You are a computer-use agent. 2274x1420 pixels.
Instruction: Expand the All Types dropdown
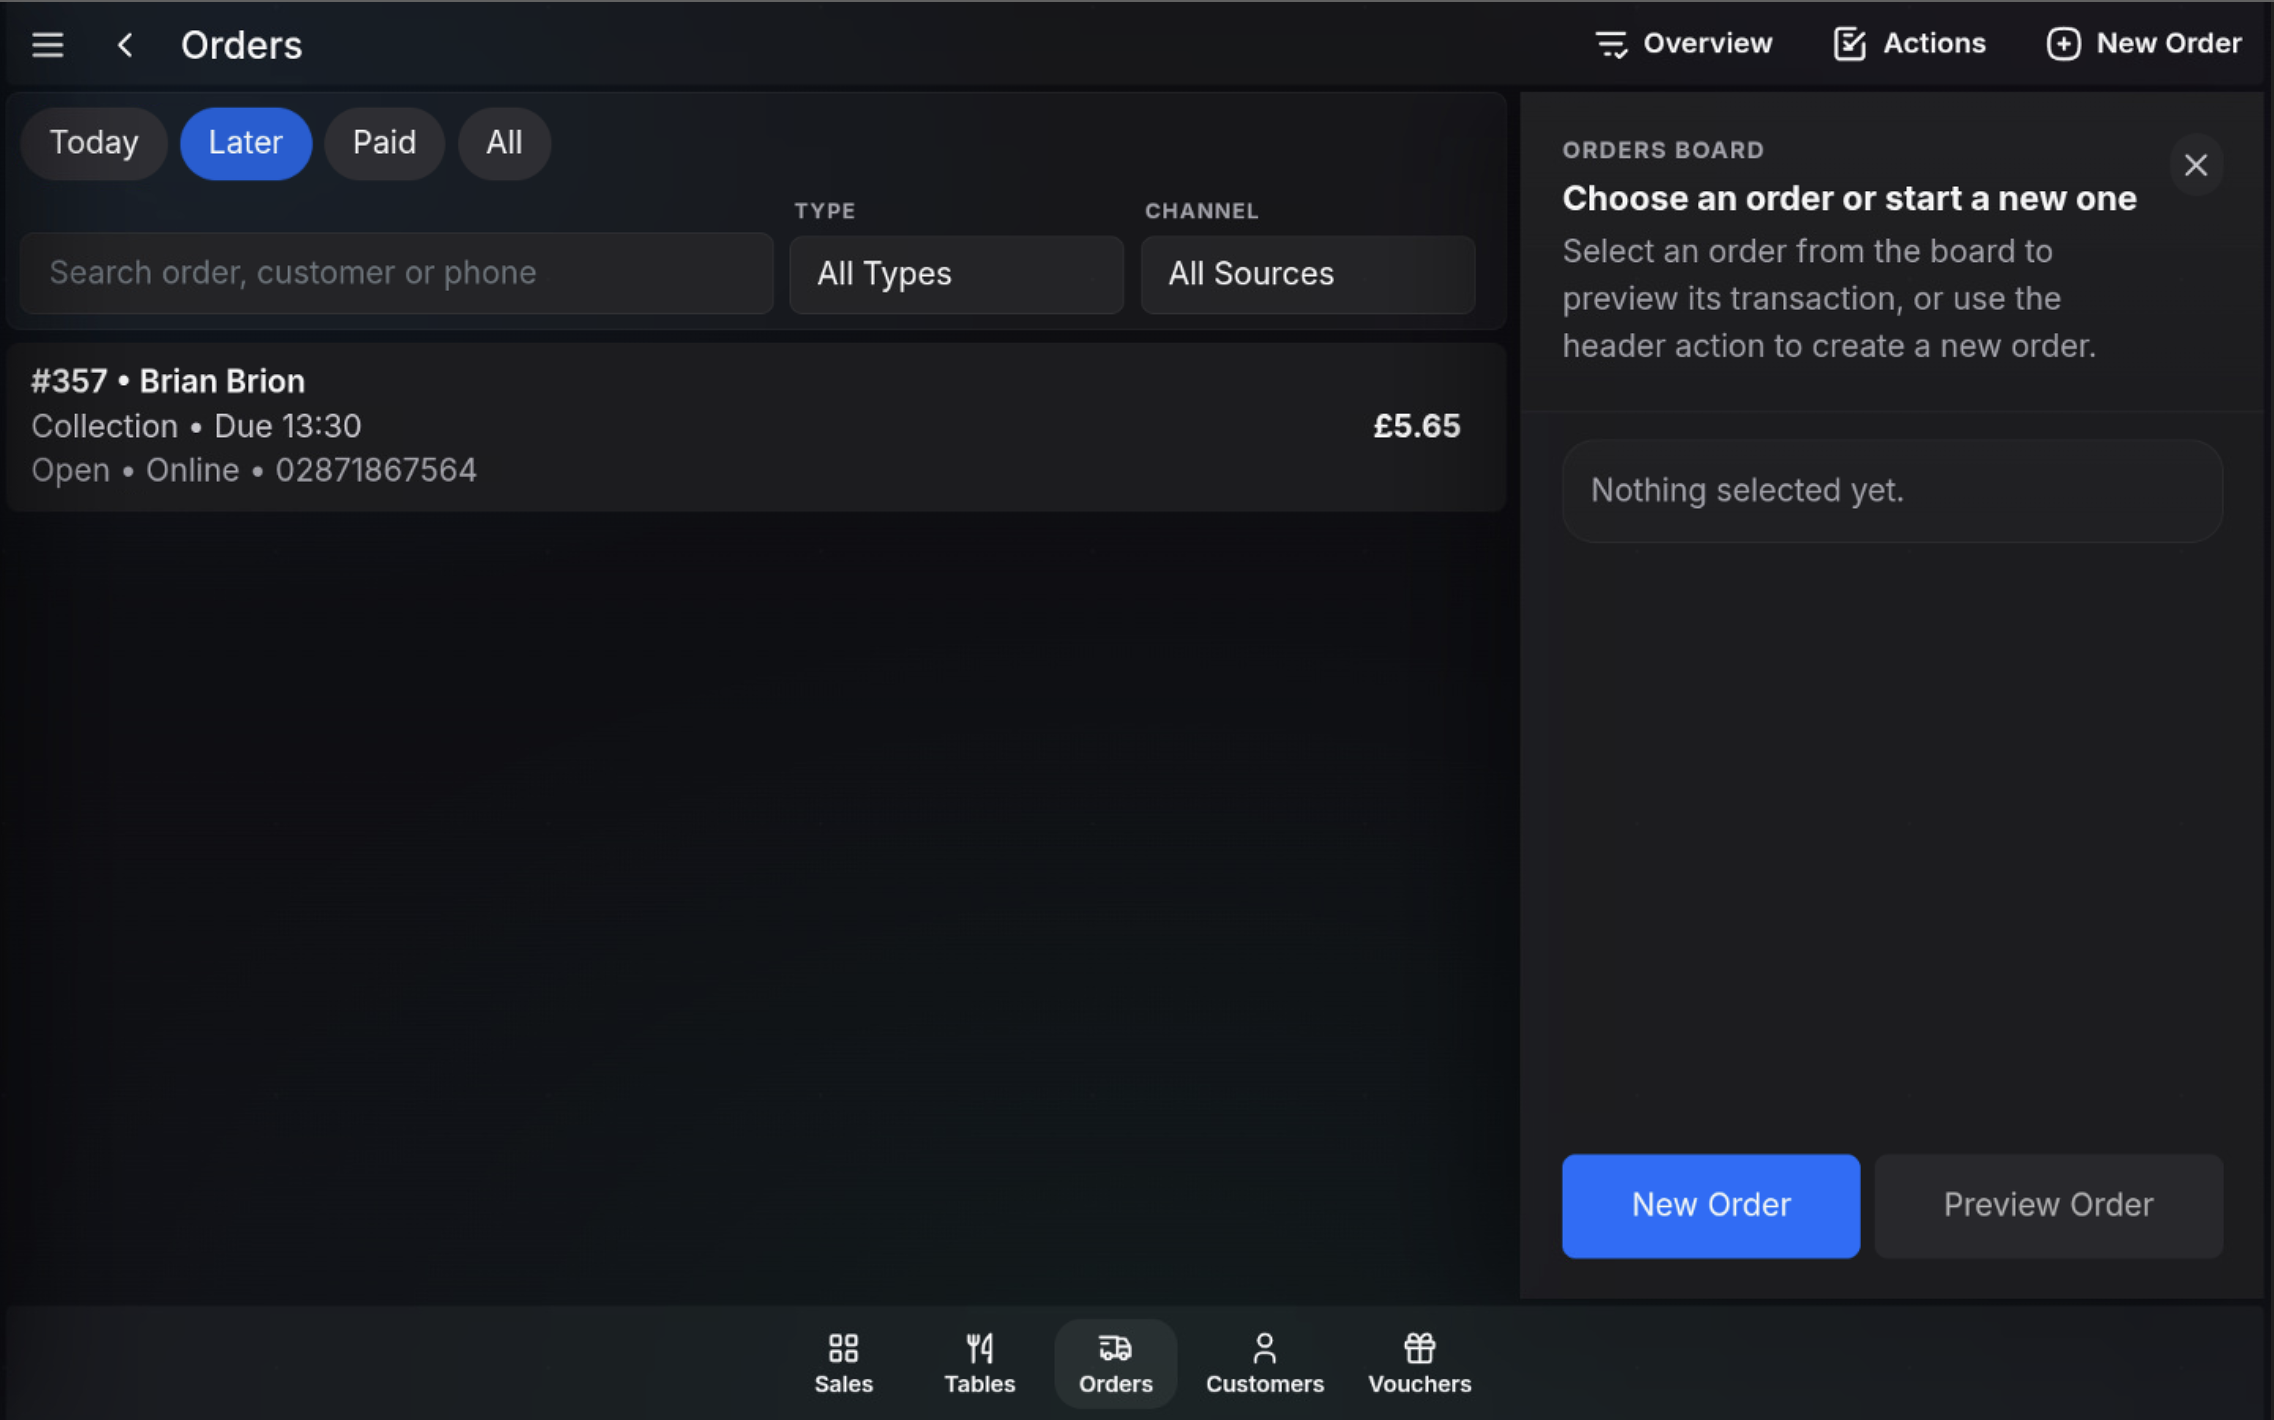(x=956, y=274)
